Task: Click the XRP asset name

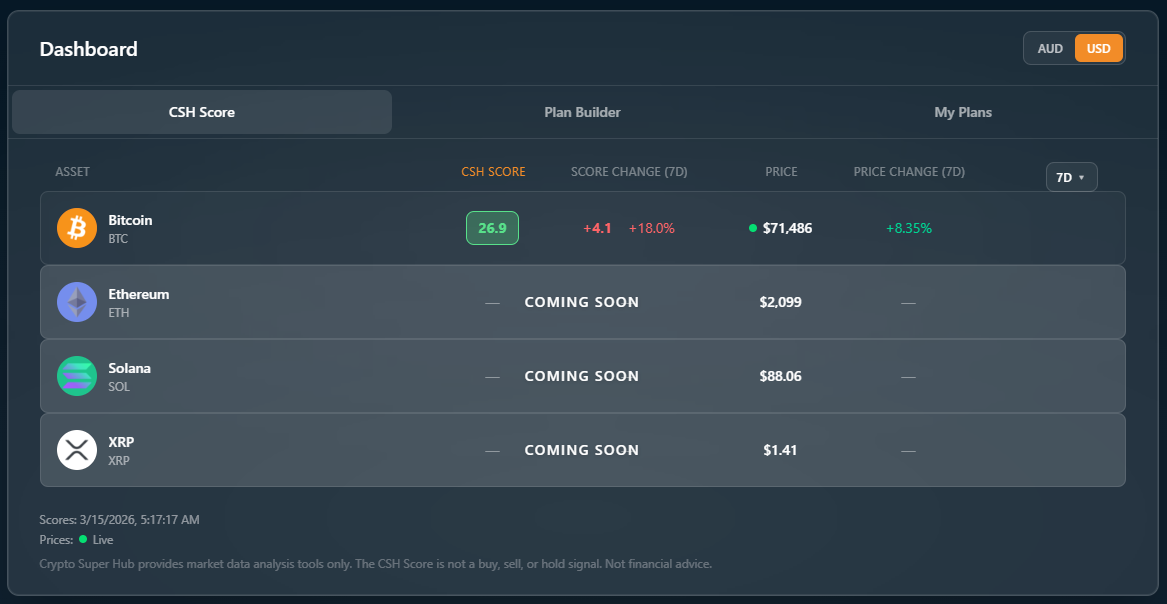Action: [121, 442]
